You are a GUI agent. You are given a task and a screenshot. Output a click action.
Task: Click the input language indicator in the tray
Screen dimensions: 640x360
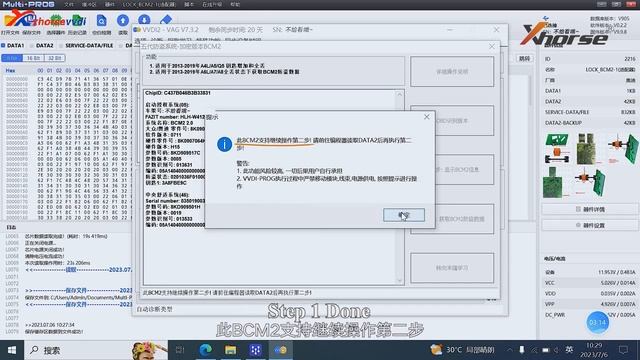(x=569, y=350)
